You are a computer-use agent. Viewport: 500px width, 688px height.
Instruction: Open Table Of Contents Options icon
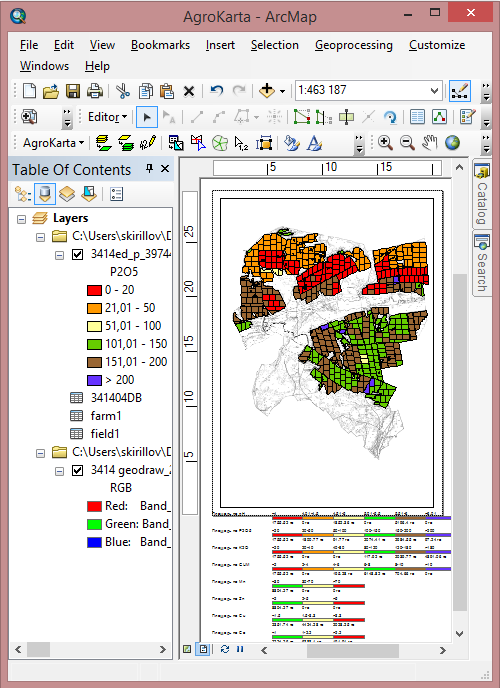point(117,194)
